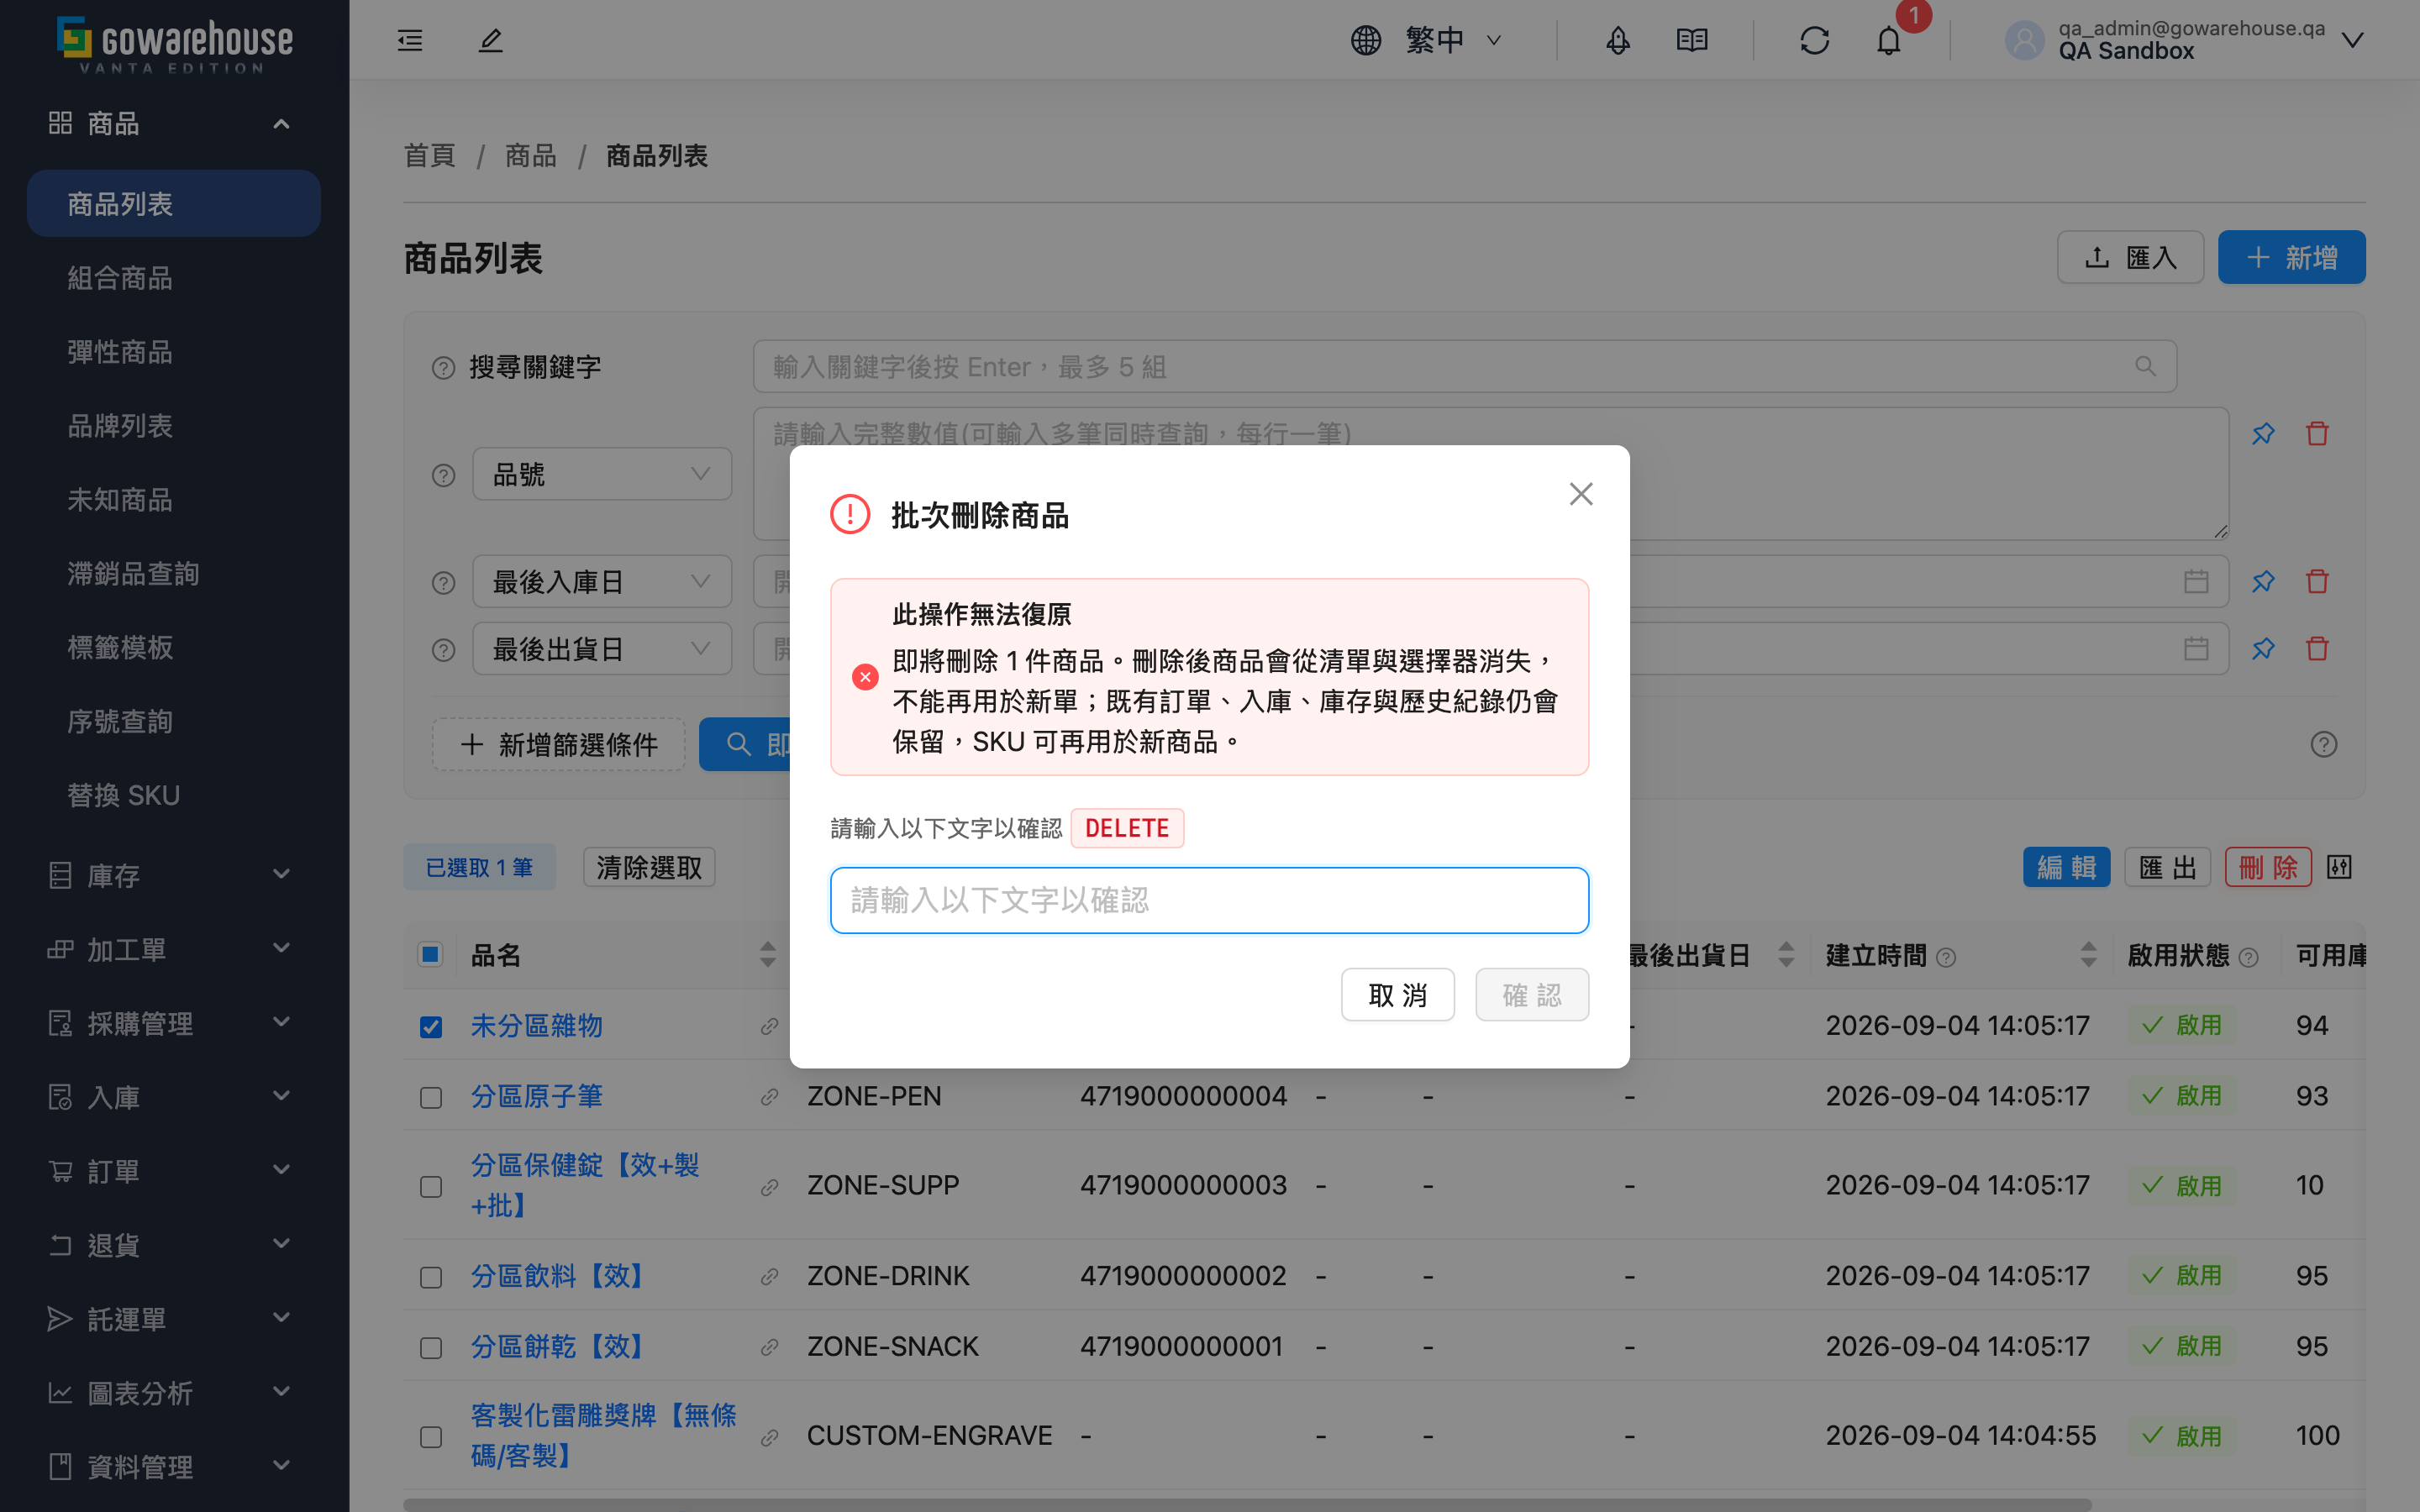Focus the DELETE confirmation text input

[1209, 900]
